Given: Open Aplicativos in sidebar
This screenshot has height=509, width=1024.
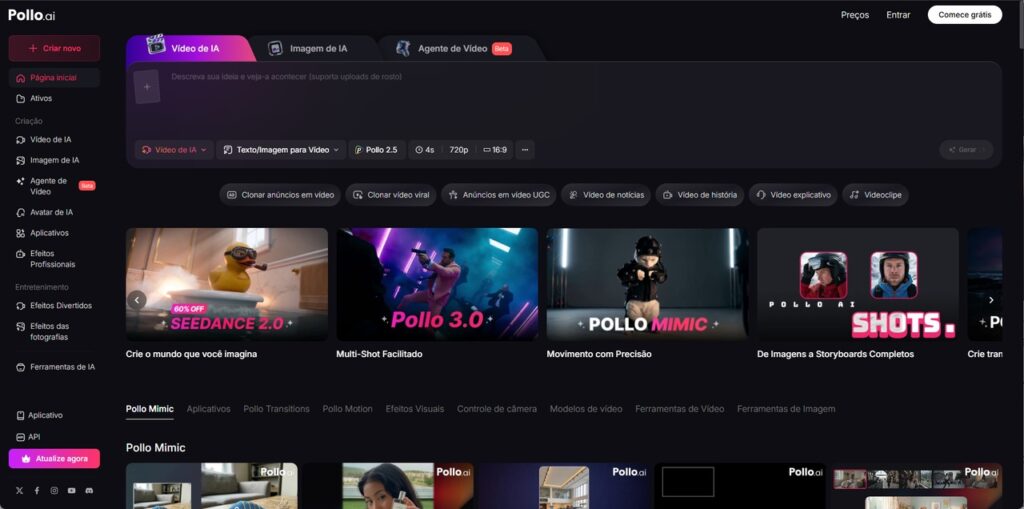Looking at the screenshot, I should (54, 233).
